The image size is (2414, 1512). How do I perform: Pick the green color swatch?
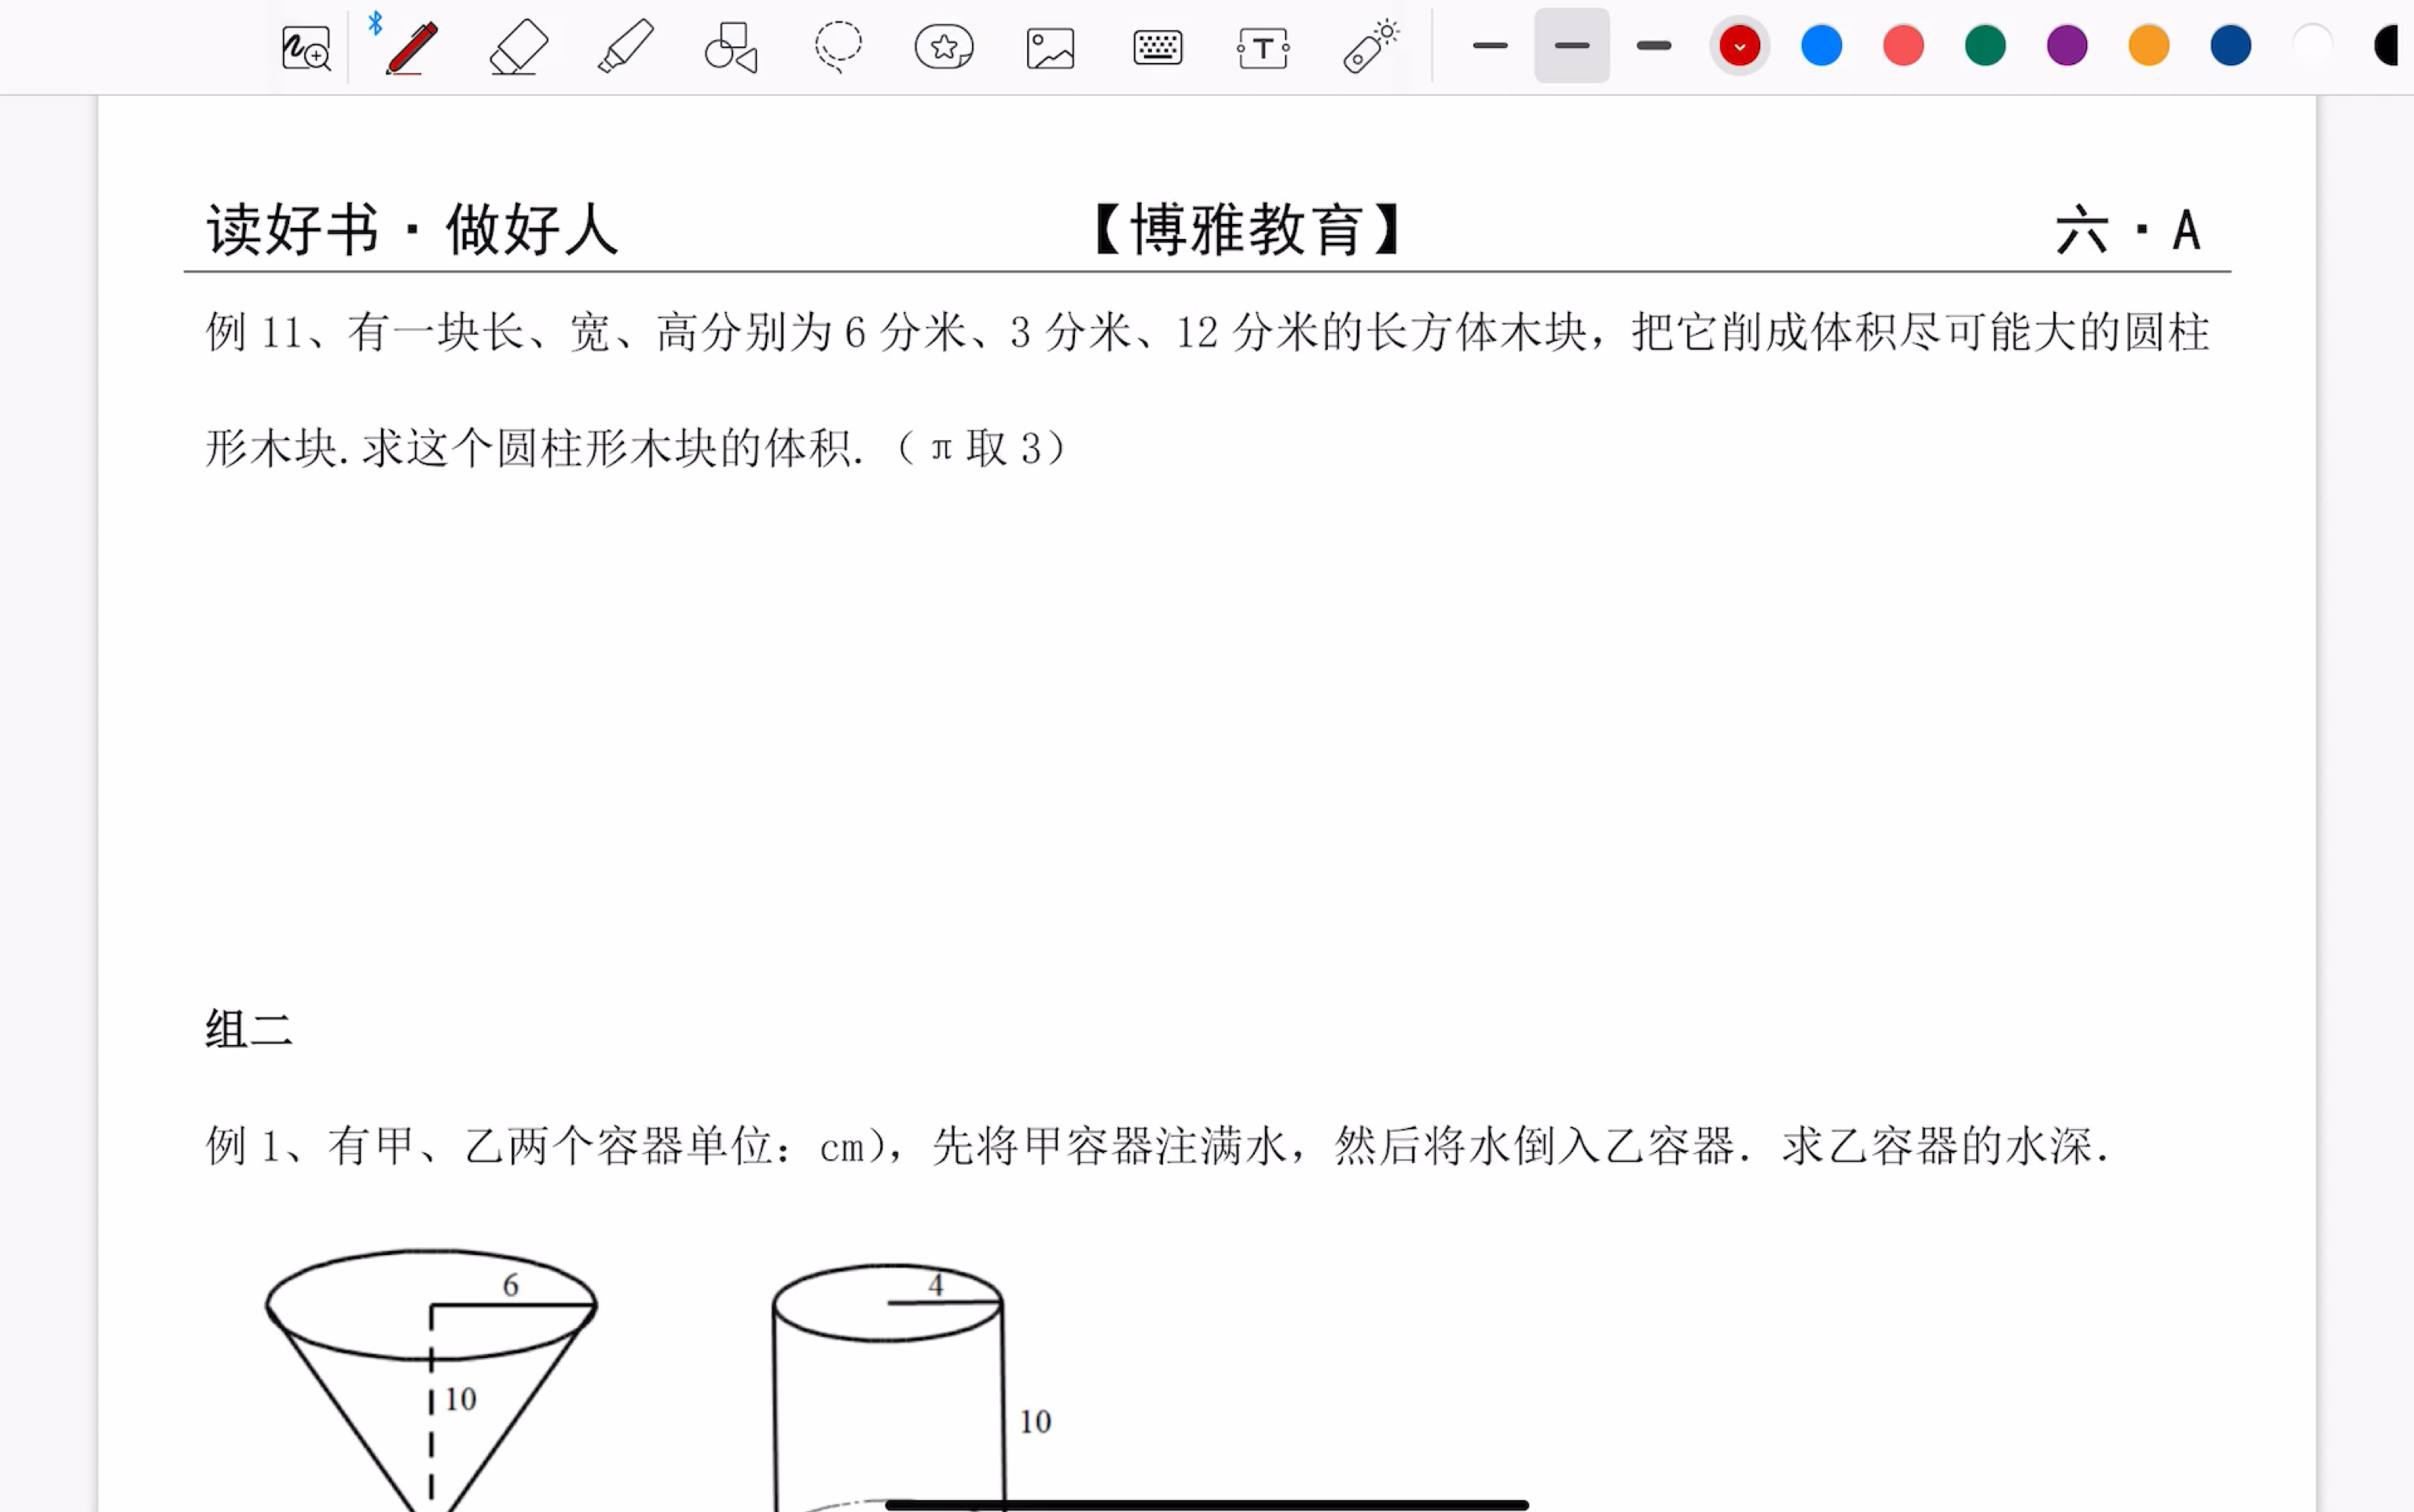[1986, 46]
